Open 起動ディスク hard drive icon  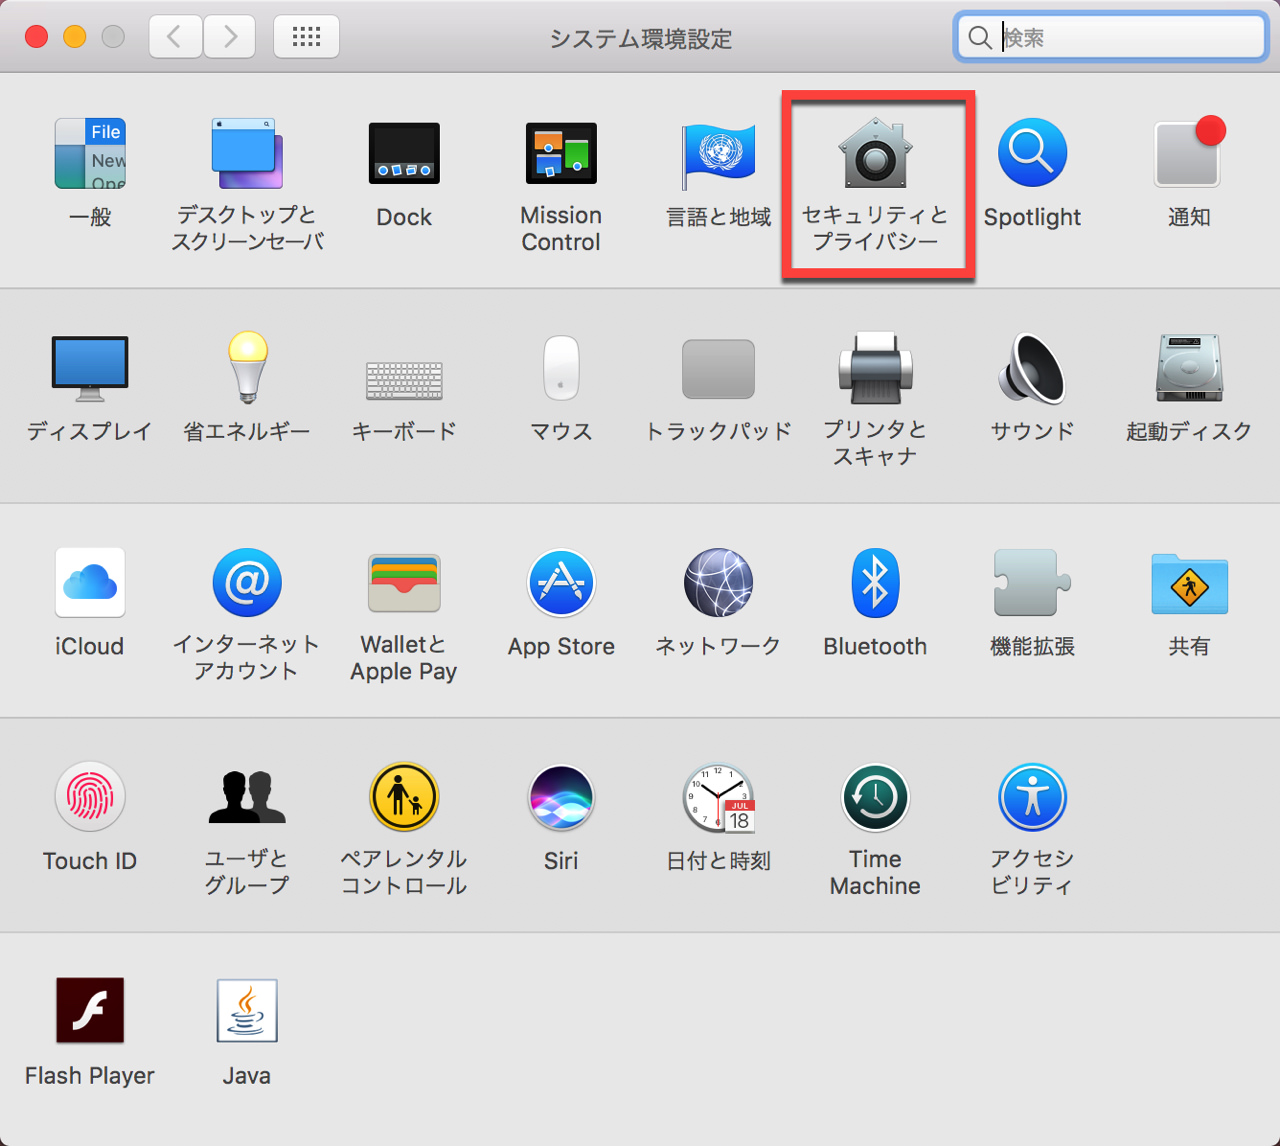click(1189, 368)
